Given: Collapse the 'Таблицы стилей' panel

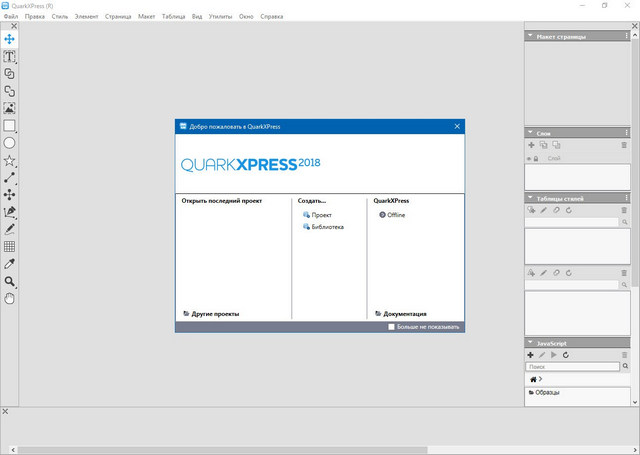Looking at the screenshot, I should 530,198.
